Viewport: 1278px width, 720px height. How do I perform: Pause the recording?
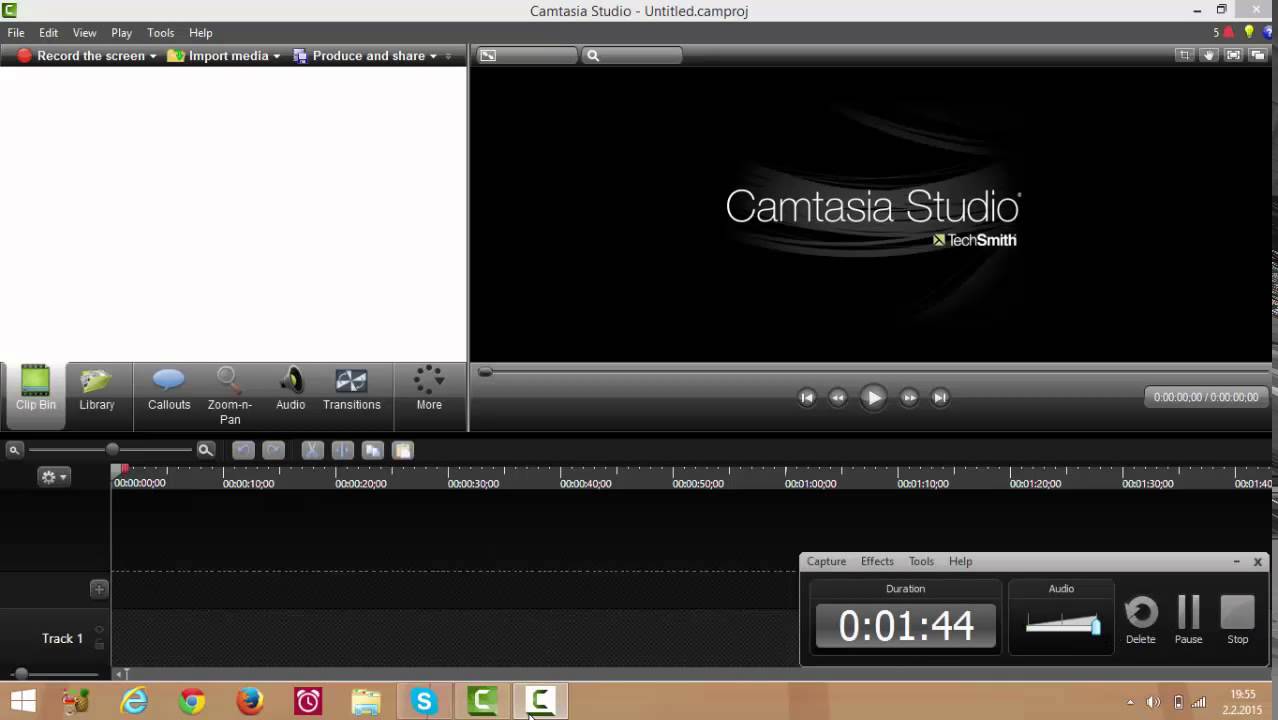pos(1188,620)
